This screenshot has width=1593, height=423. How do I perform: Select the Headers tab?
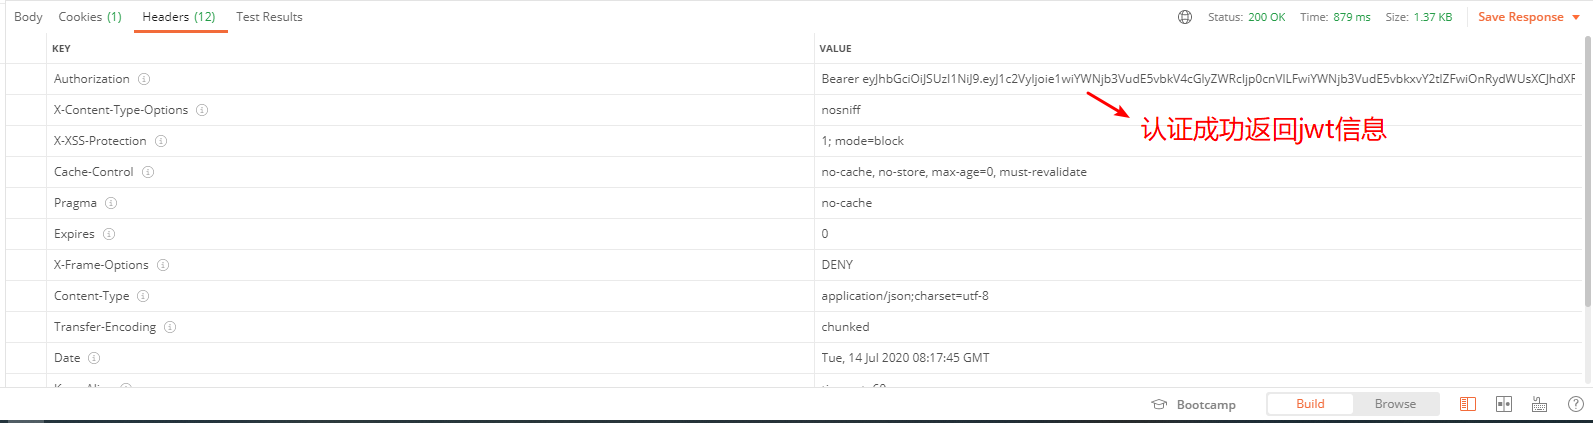(x=179, y=17)
